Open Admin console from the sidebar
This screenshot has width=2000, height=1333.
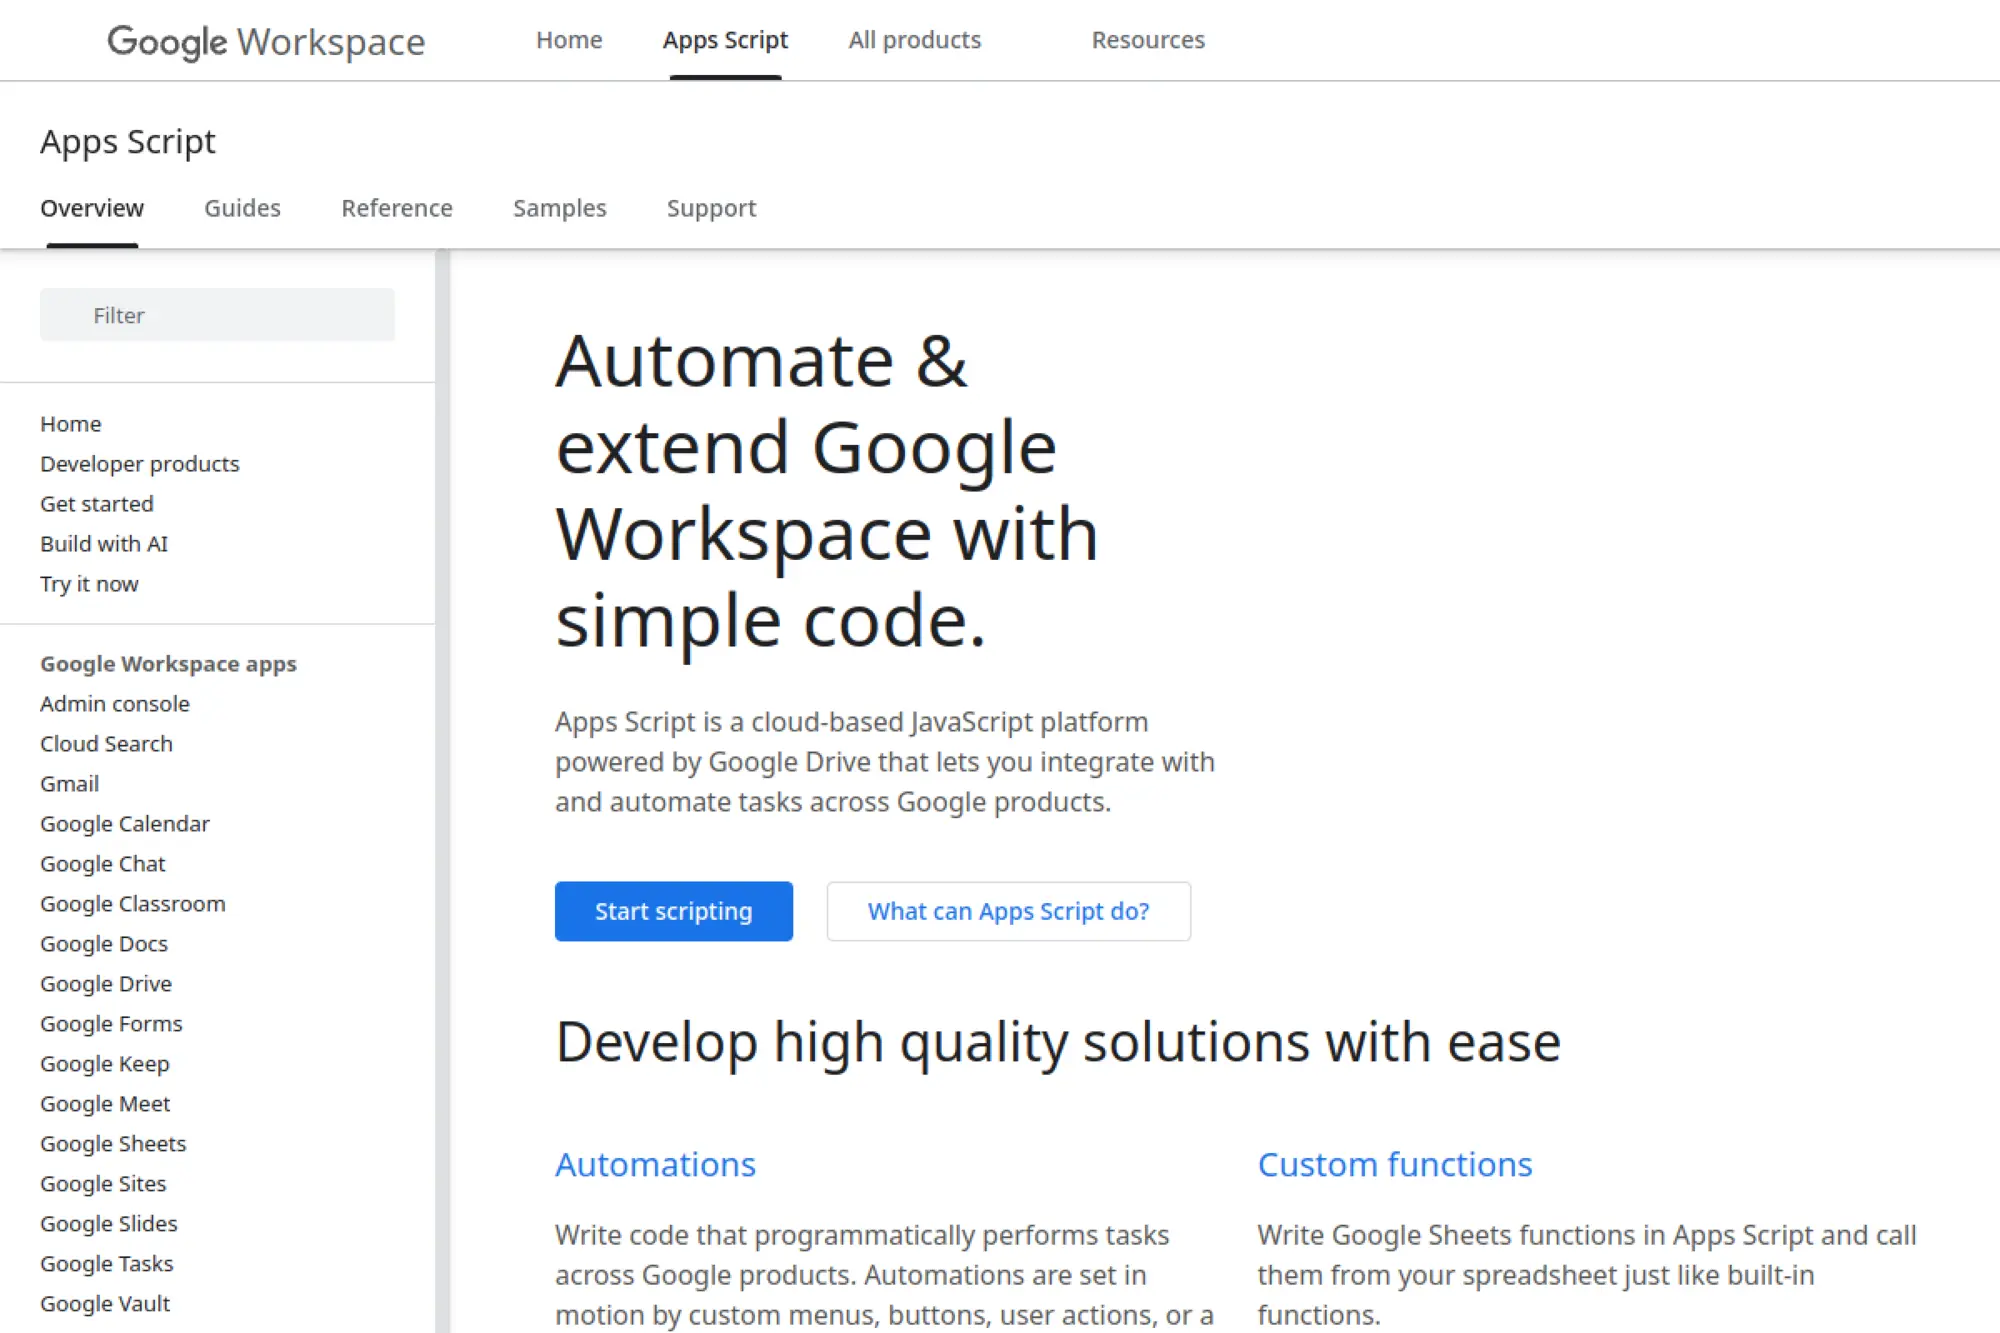pyautogui.click(x=115, y=703)
